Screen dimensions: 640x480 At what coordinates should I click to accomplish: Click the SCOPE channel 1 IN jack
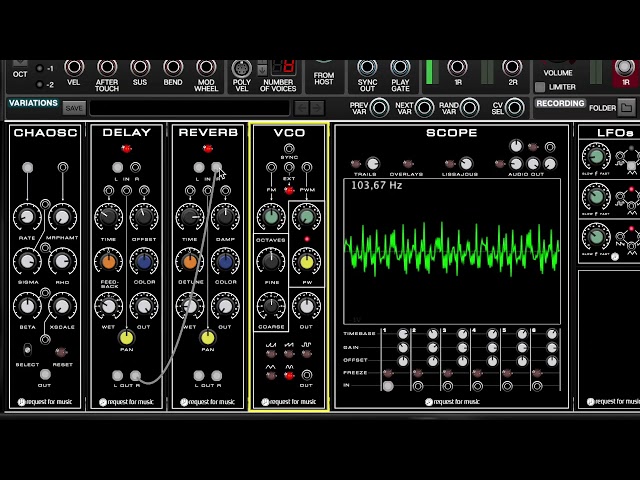pyautogui.click(x=388, y=386)
